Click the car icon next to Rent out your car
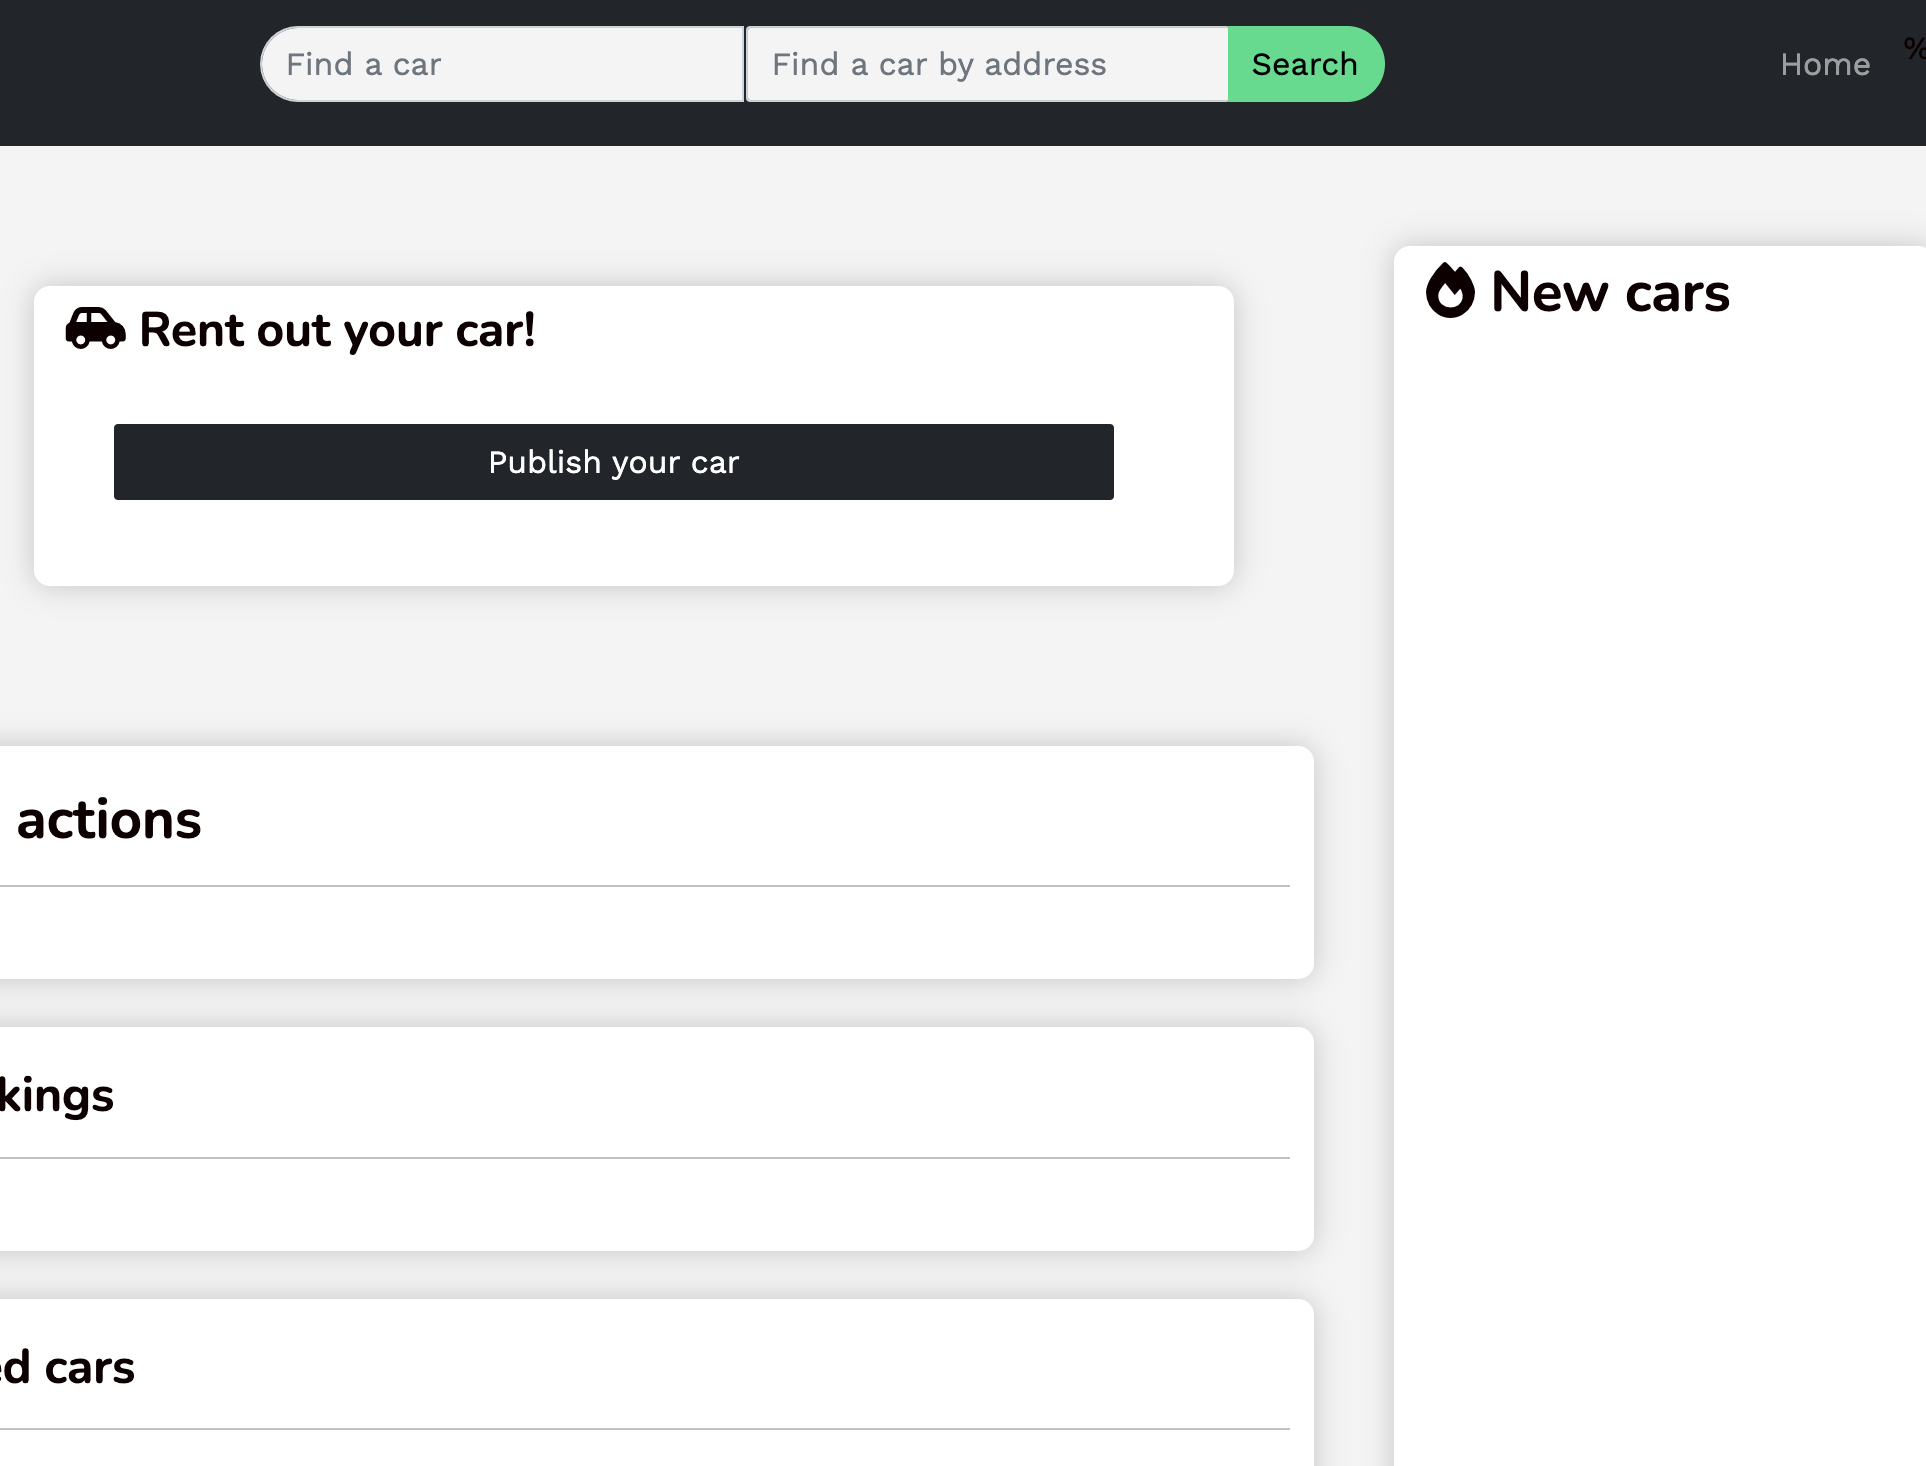Viewport: 1926px width, 1466px height. click(95, 328)
